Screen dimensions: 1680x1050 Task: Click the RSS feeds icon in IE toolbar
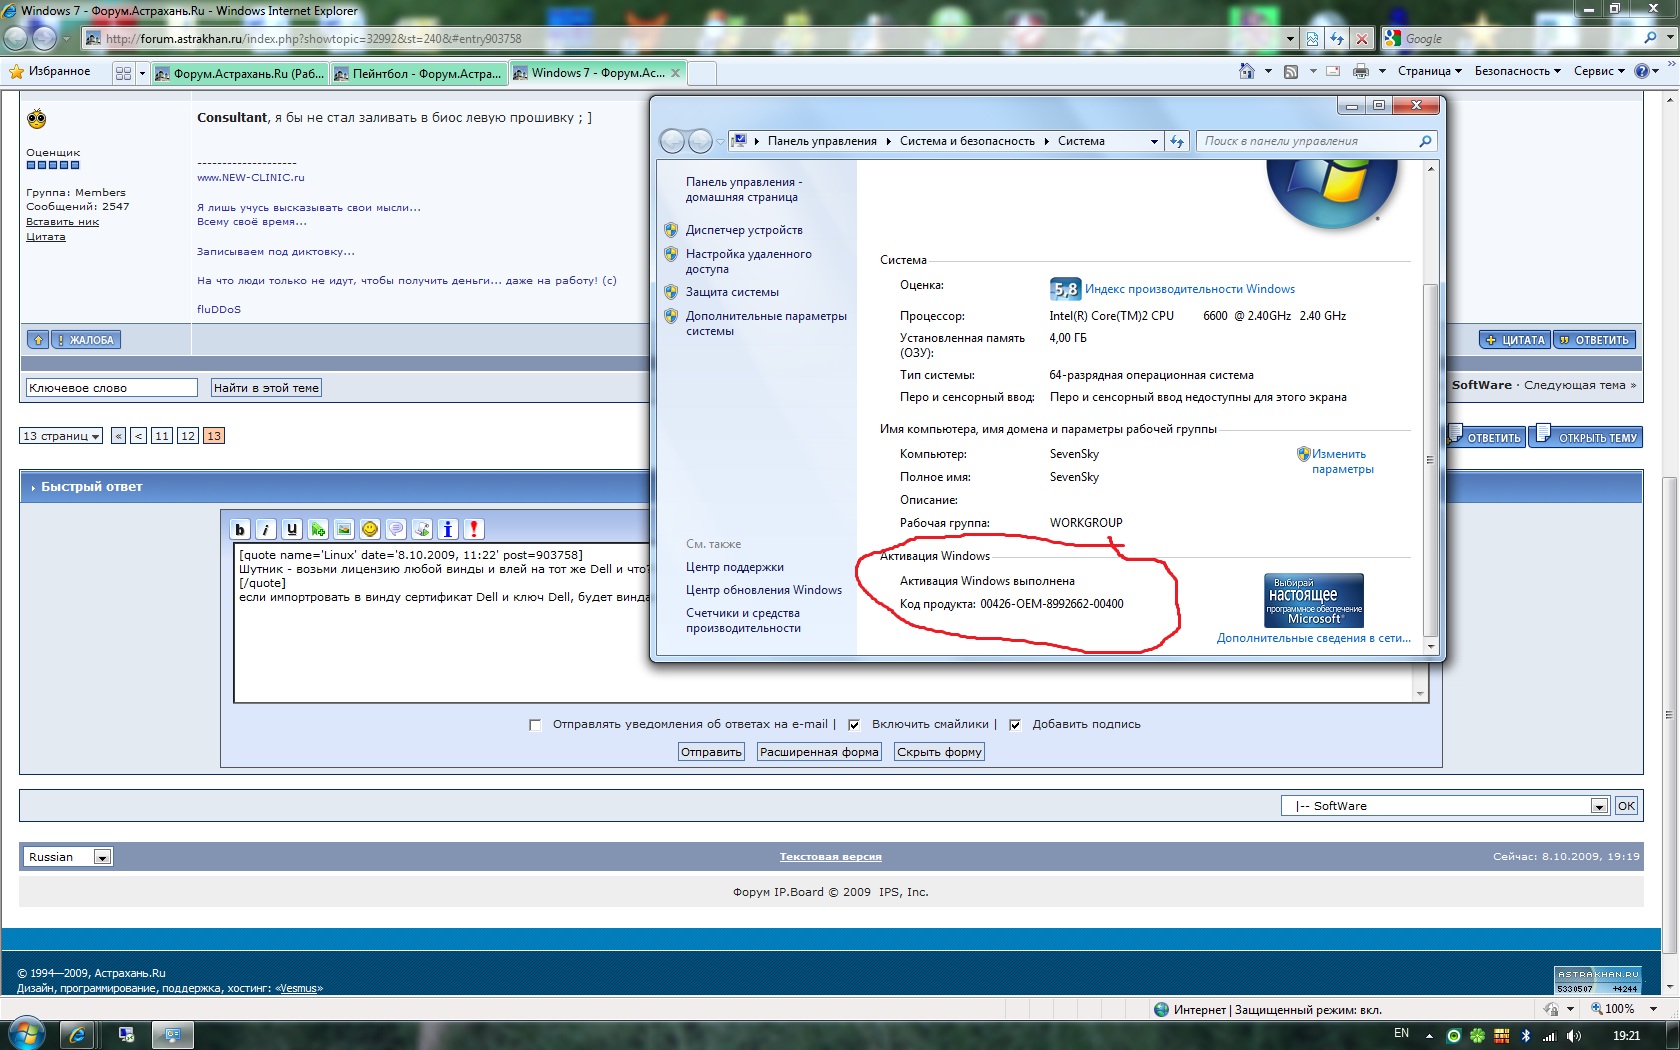1291,71
